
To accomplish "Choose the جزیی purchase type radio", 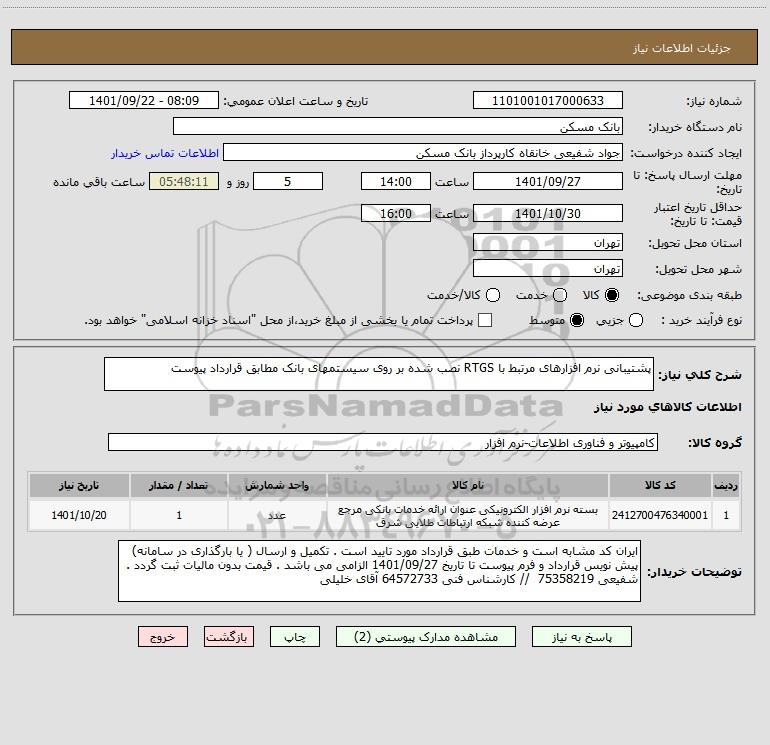I will click(x=635, y=320).
